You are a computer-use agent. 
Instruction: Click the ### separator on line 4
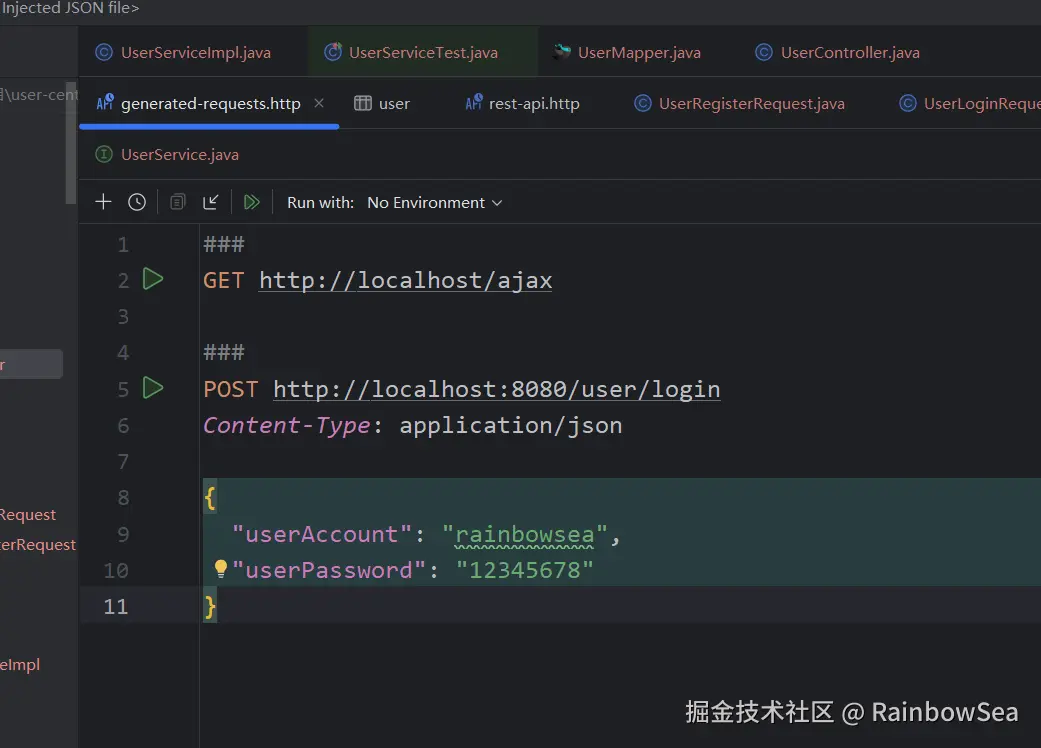pyautogui.click(x=224, y=352)
